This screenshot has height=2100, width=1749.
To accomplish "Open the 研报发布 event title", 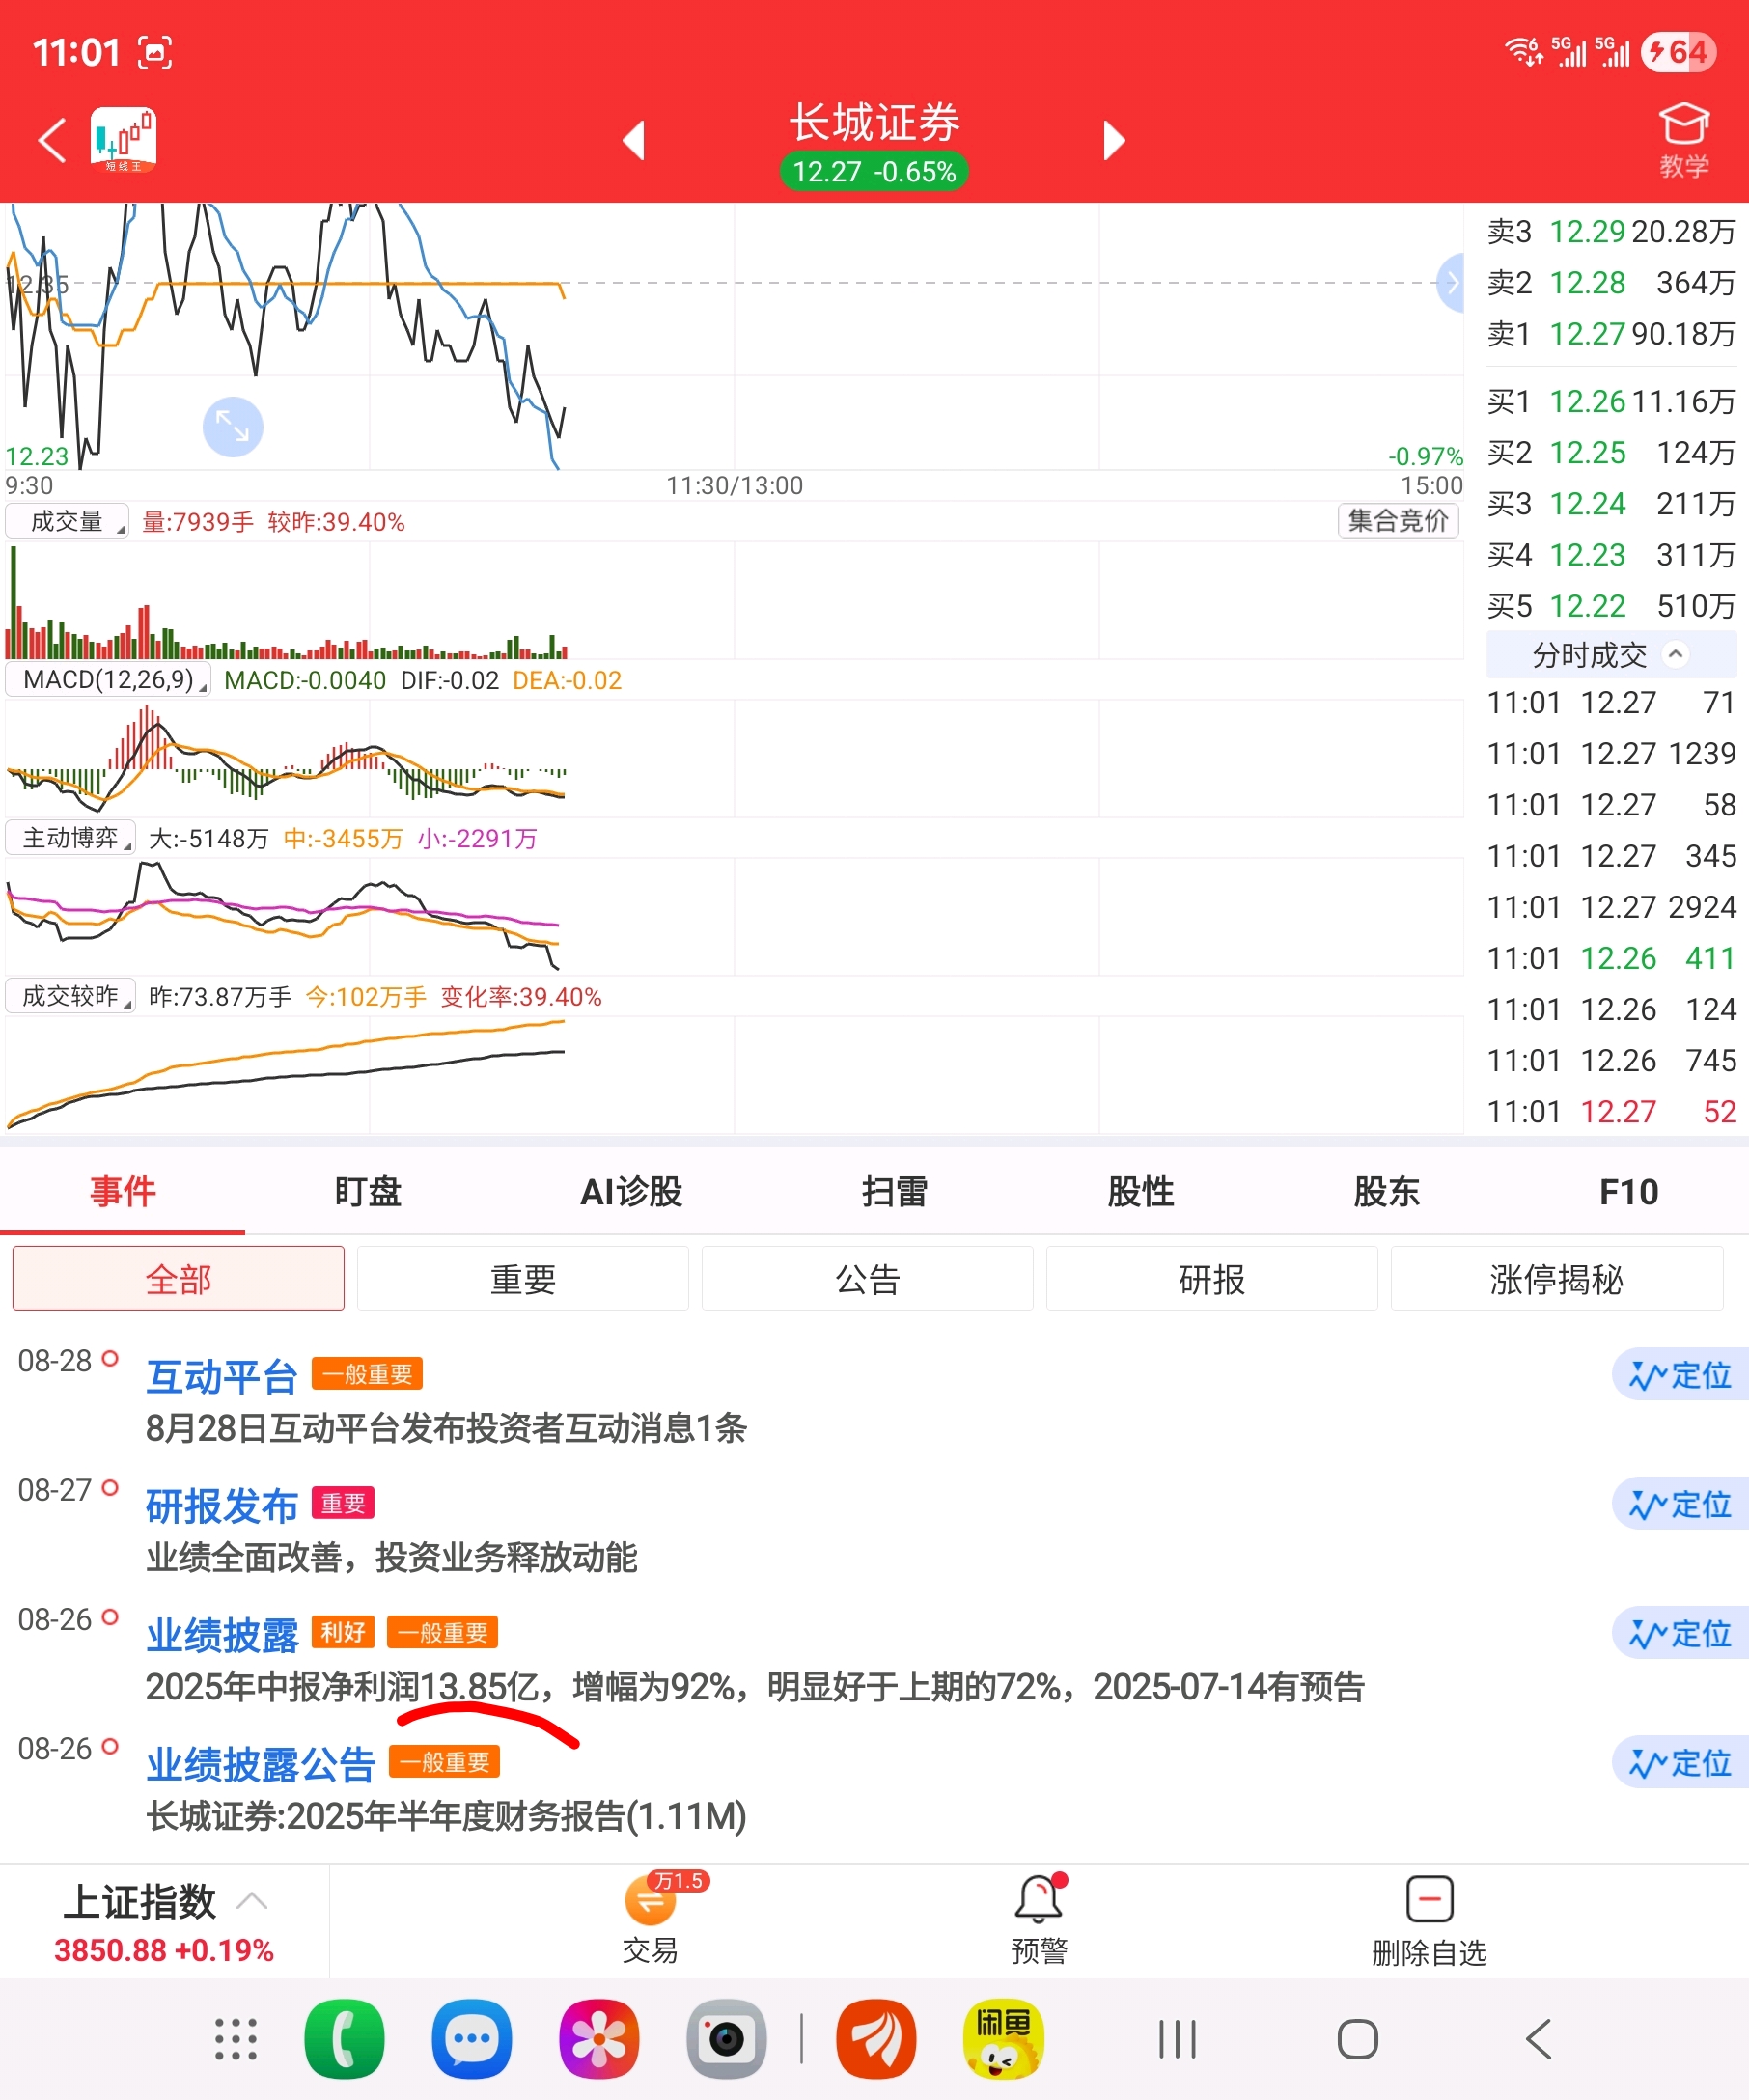I will [x=222, y=1506].
